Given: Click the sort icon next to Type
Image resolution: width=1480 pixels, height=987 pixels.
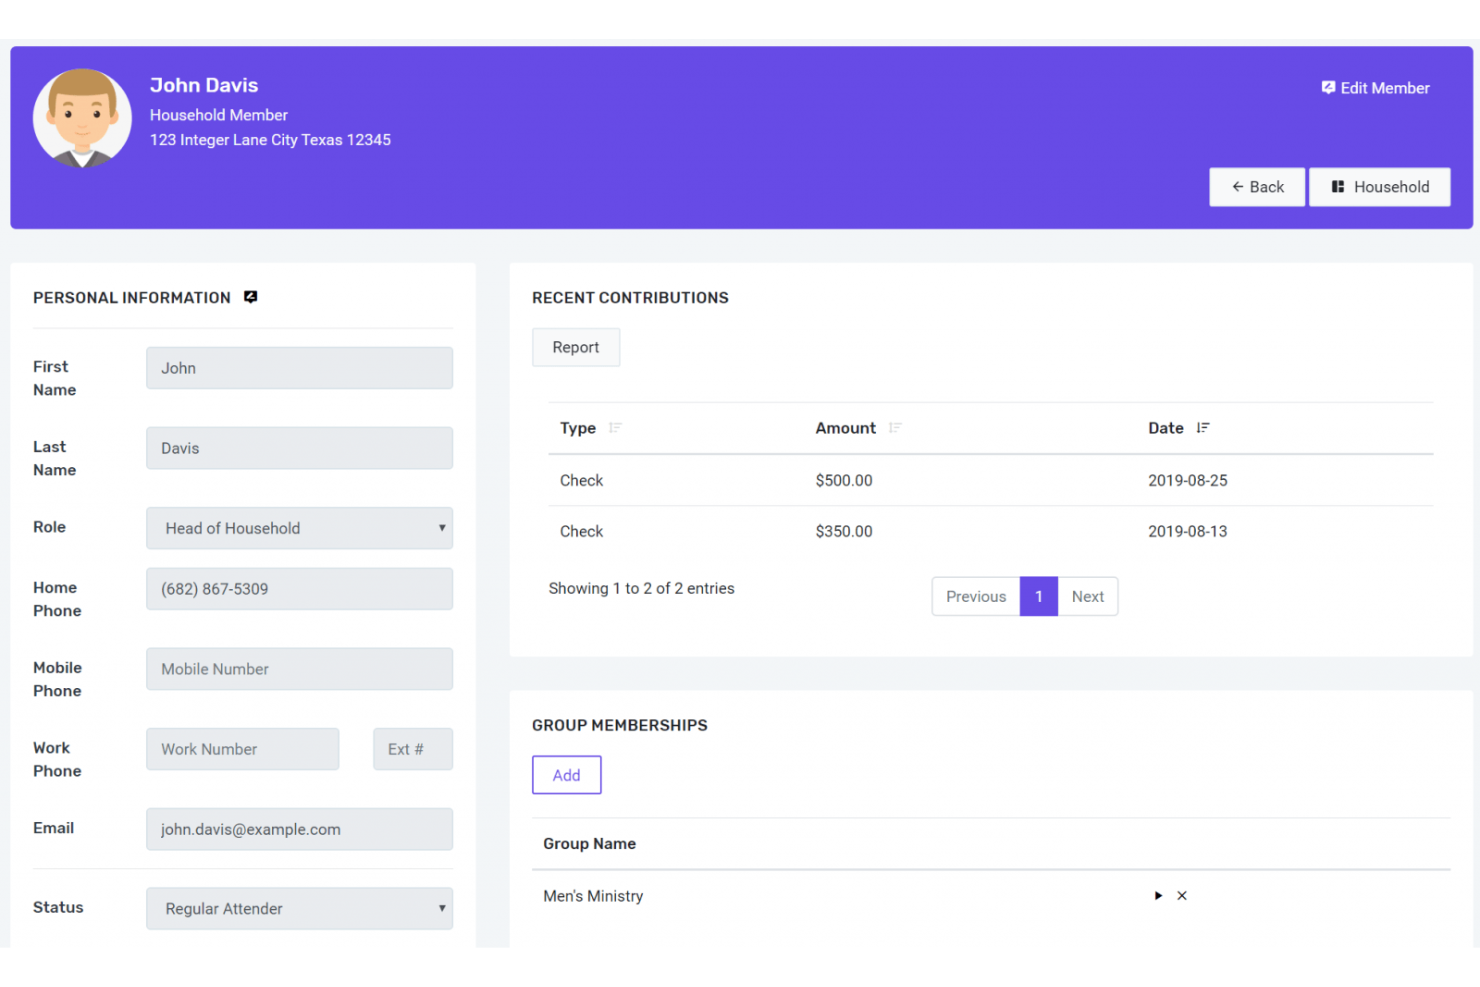Looking at the screenshot, I should tap(615, 428).
